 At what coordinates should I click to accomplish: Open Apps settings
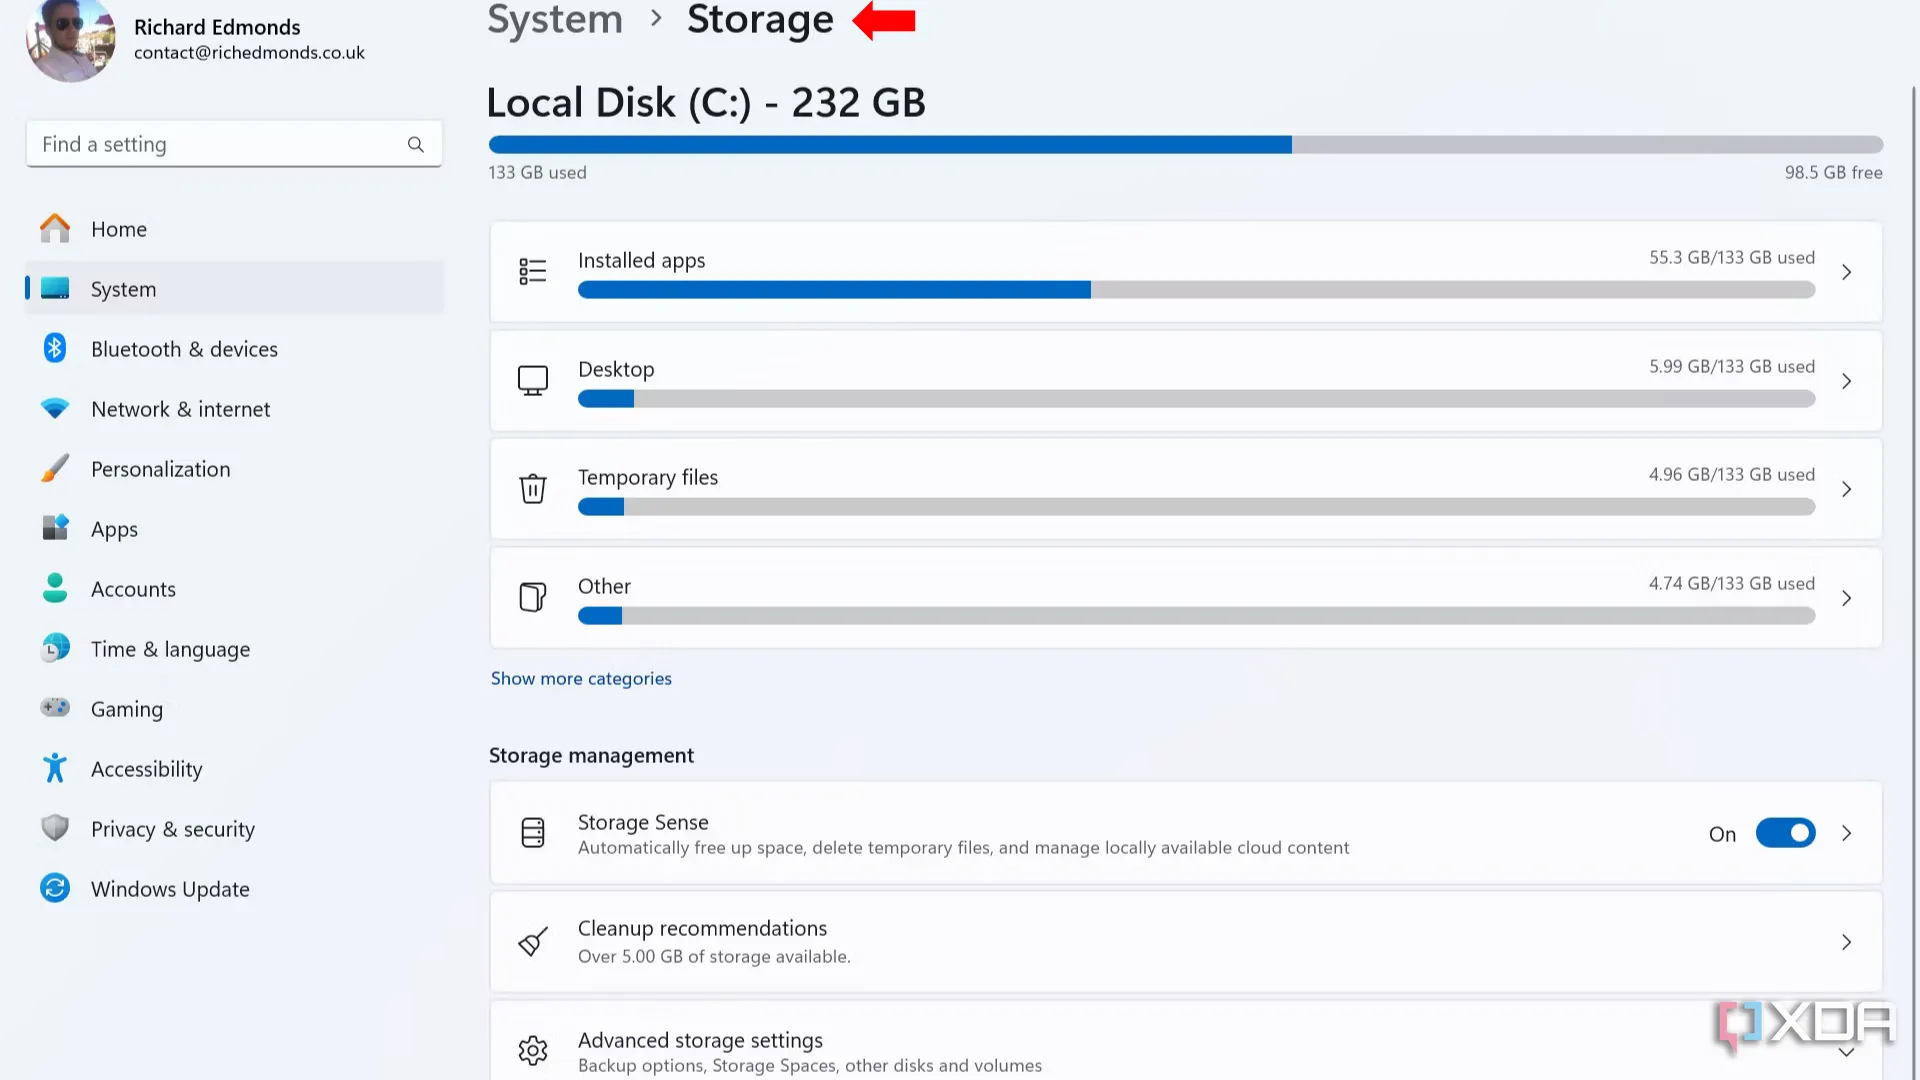(x=234, y=529)
